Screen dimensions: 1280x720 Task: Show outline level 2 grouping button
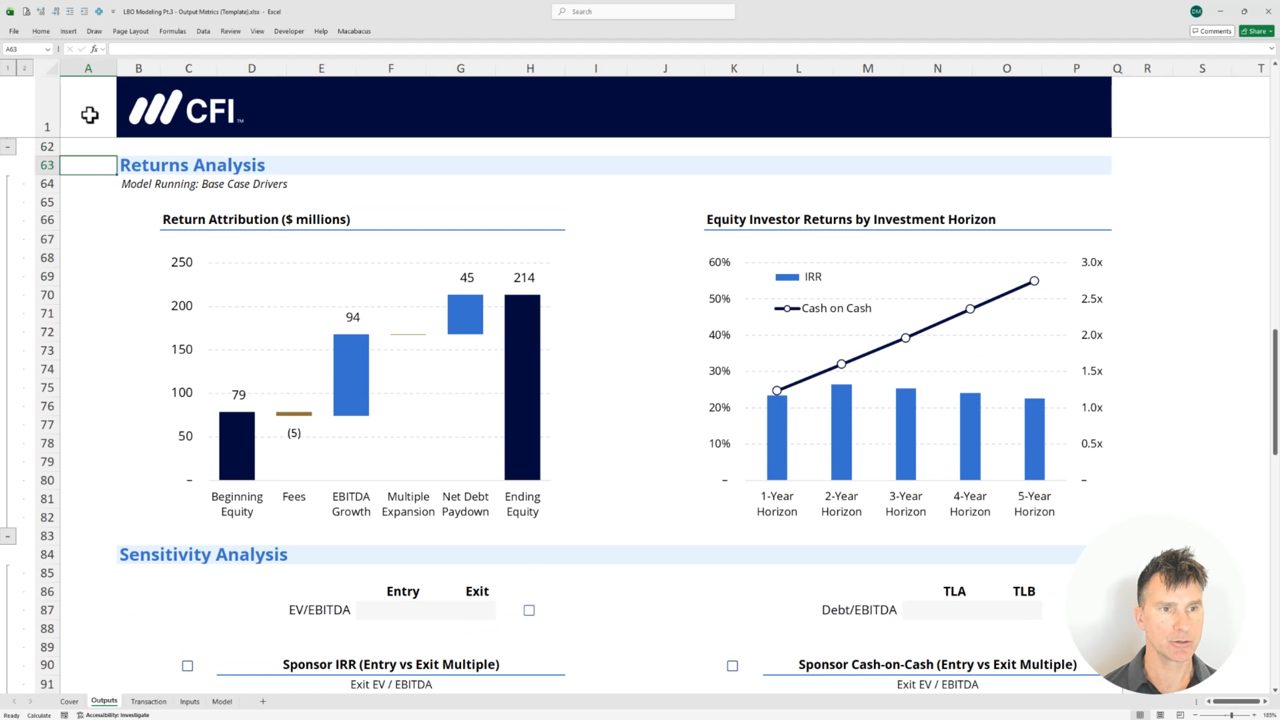(24, 68)
